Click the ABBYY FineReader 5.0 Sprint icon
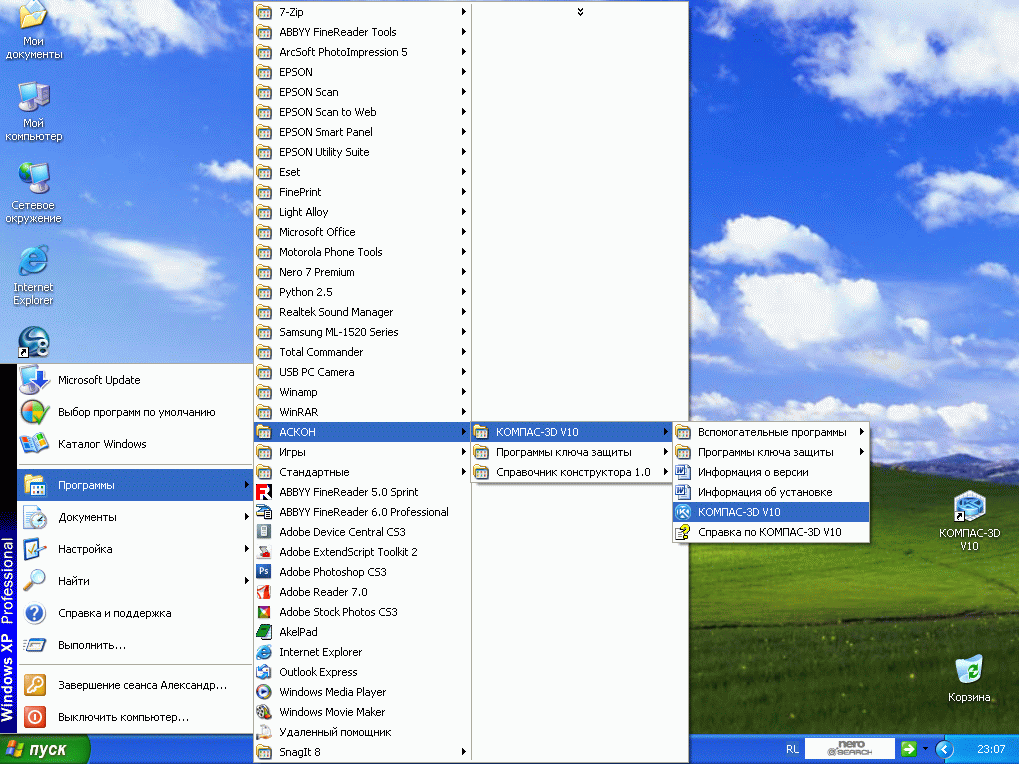 coord(264,492)
